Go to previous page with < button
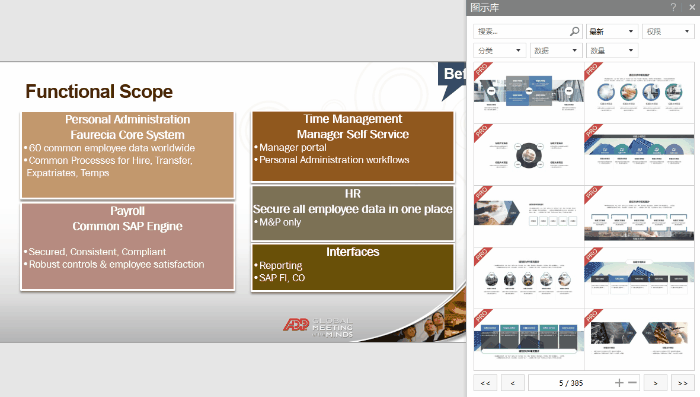The width and height of the screenshot is (700, 397). tap(512, 383)
